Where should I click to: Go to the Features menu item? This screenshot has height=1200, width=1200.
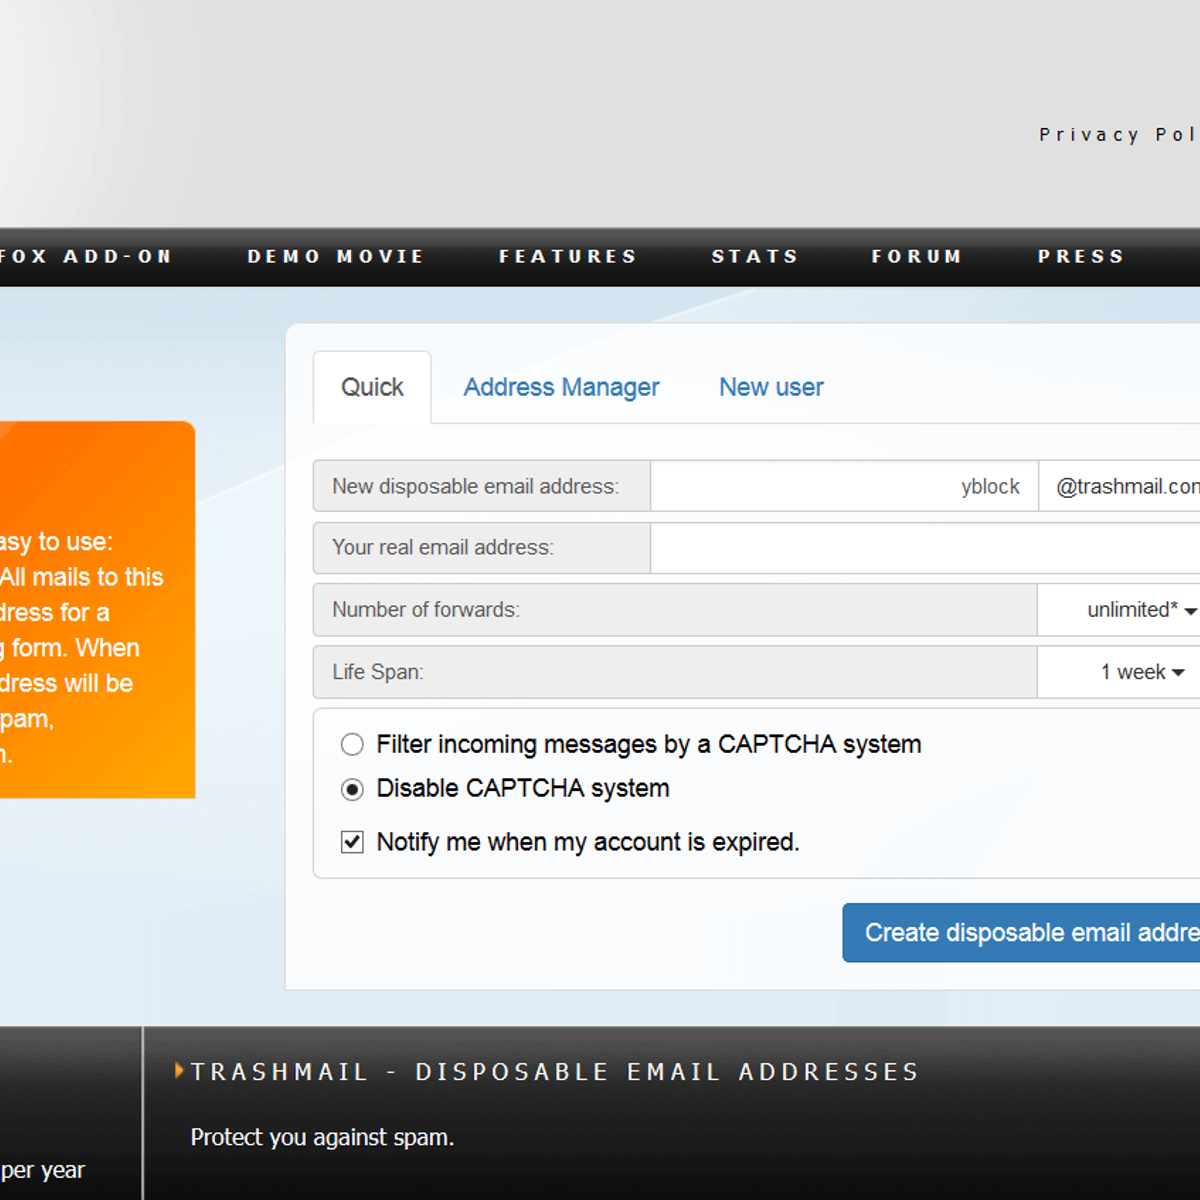point(568,257)
